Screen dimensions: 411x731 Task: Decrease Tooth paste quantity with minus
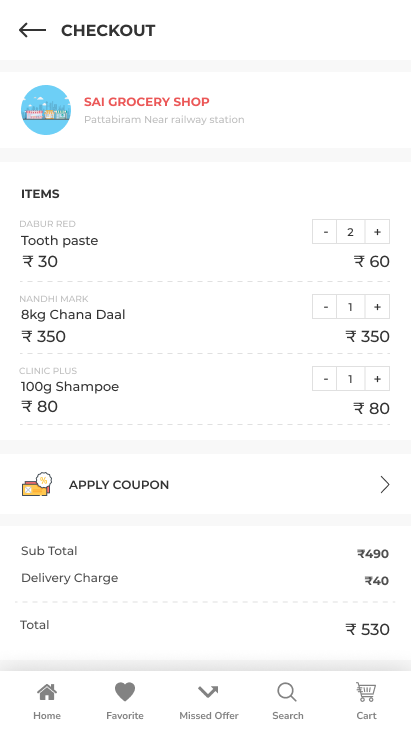click(325, 232)
